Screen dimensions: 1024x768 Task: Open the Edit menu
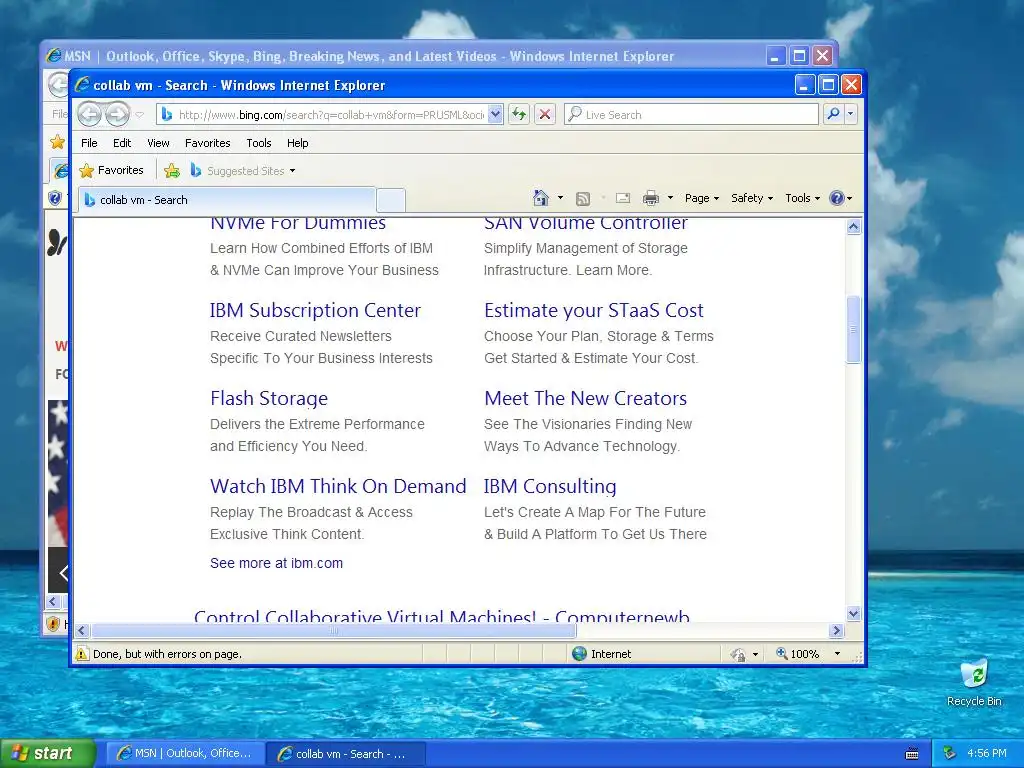point(121,143)
